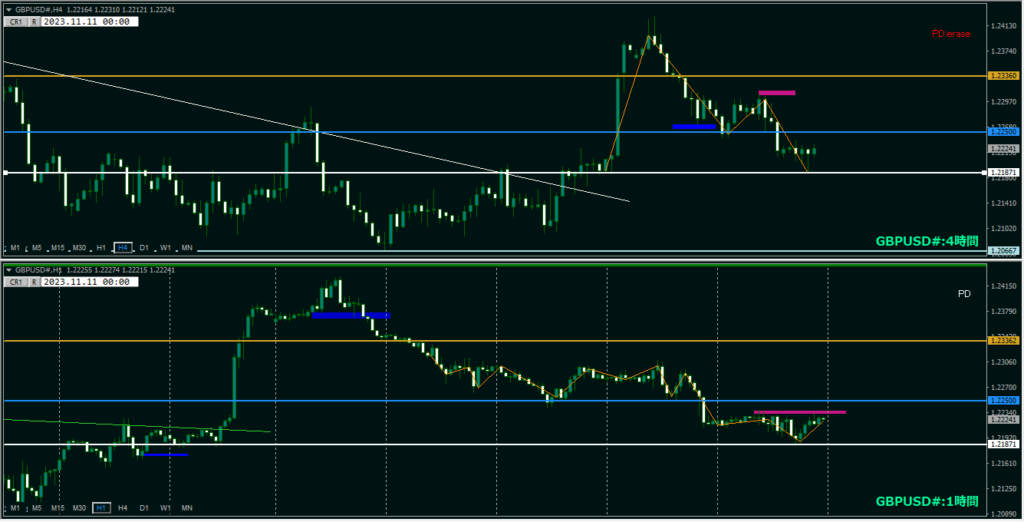Select the blue marker bar in H4 chart
This screenshot has width=1024, height=522.
click(694, 127)
